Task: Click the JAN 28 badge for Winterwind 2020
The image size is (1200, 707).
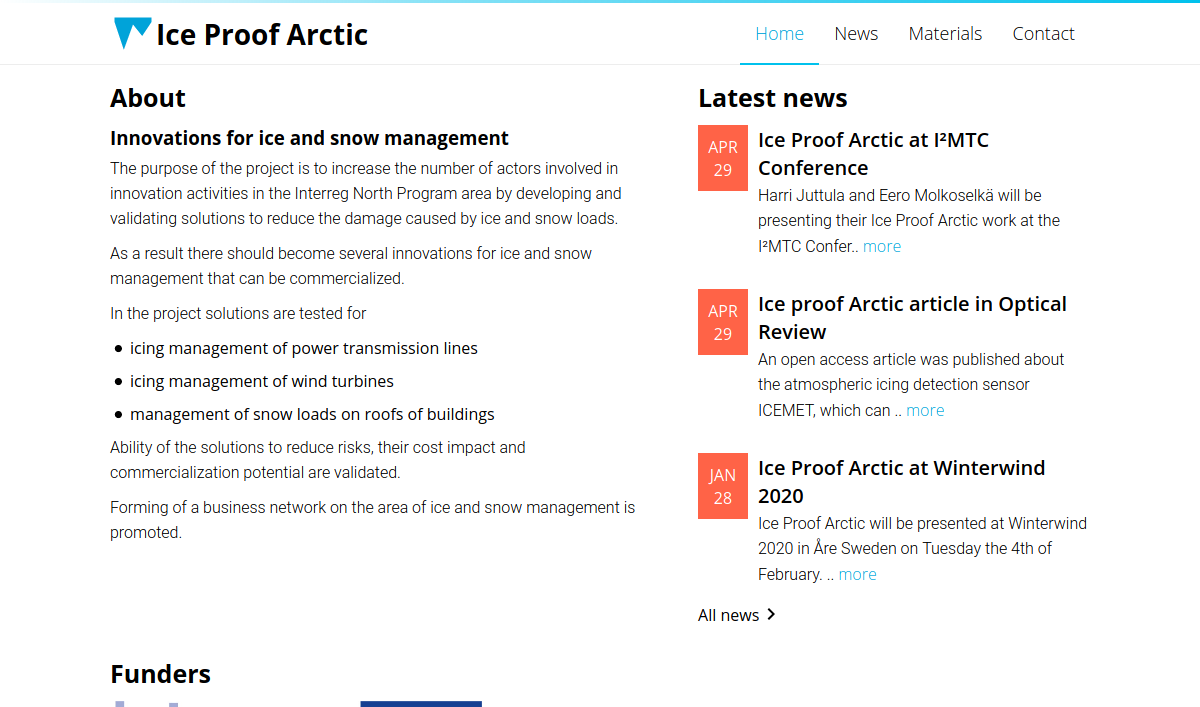Action: (722, 486)
